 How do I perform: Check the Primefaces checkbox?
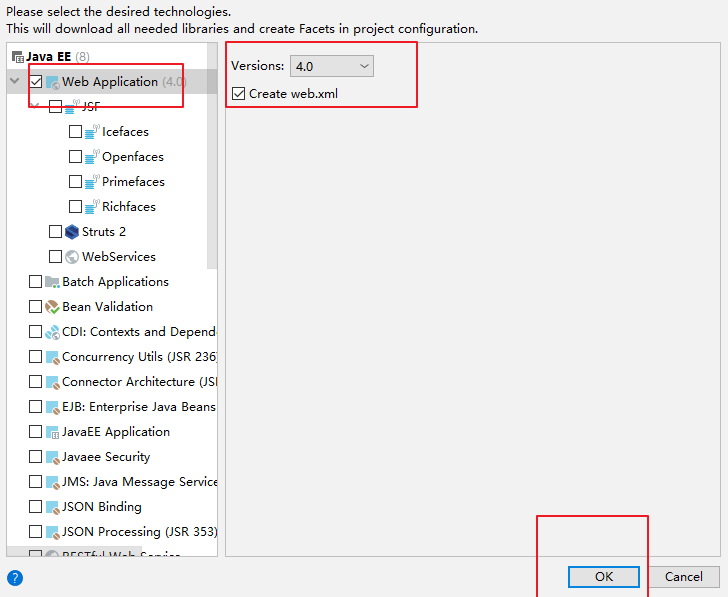[x=75, y=182]
